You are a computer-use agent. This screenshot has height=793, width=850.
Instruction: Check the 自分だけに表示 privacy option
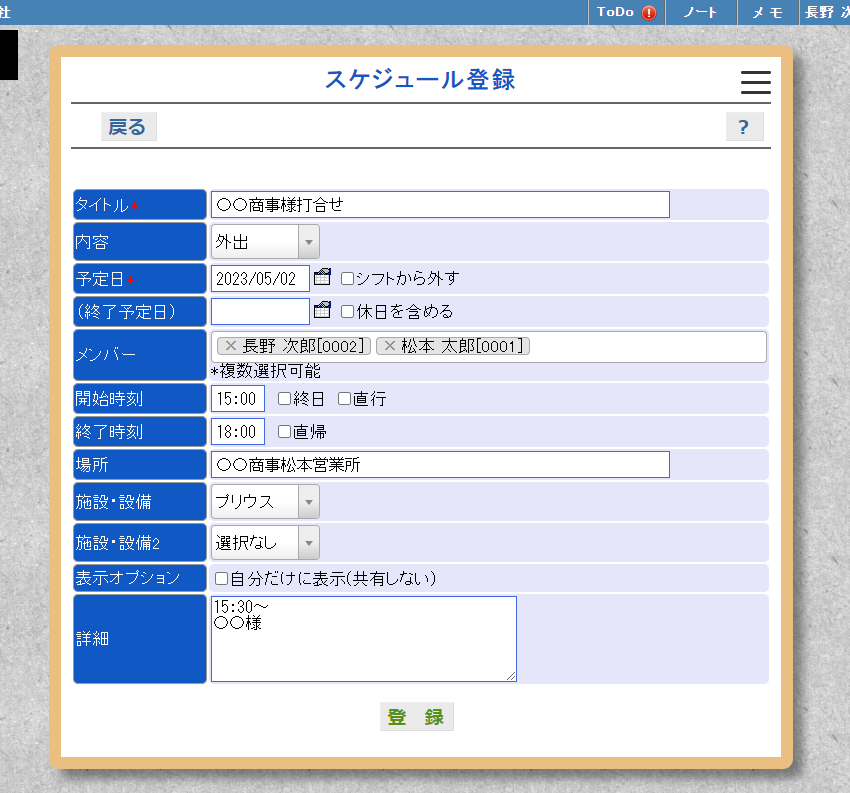[x=219, y=578]
